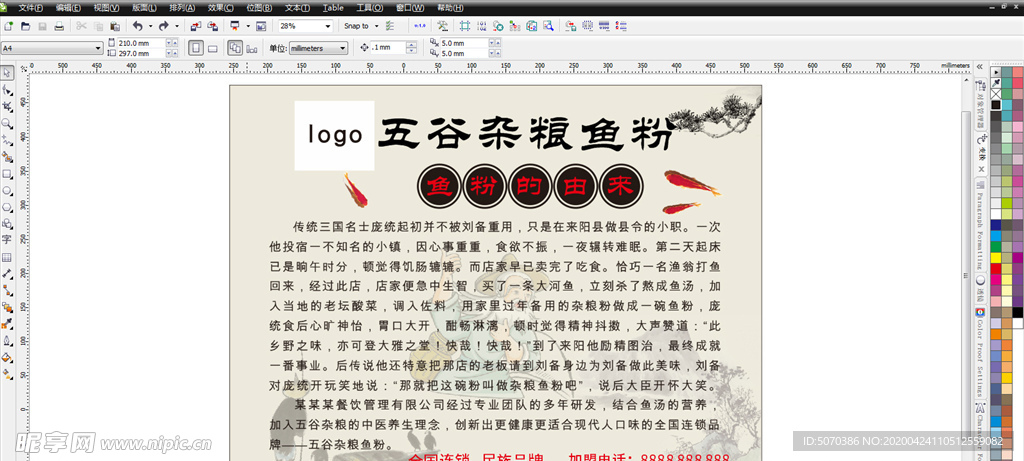Open the Table menu
The image size is (1024, 461).
click(333, 6)
